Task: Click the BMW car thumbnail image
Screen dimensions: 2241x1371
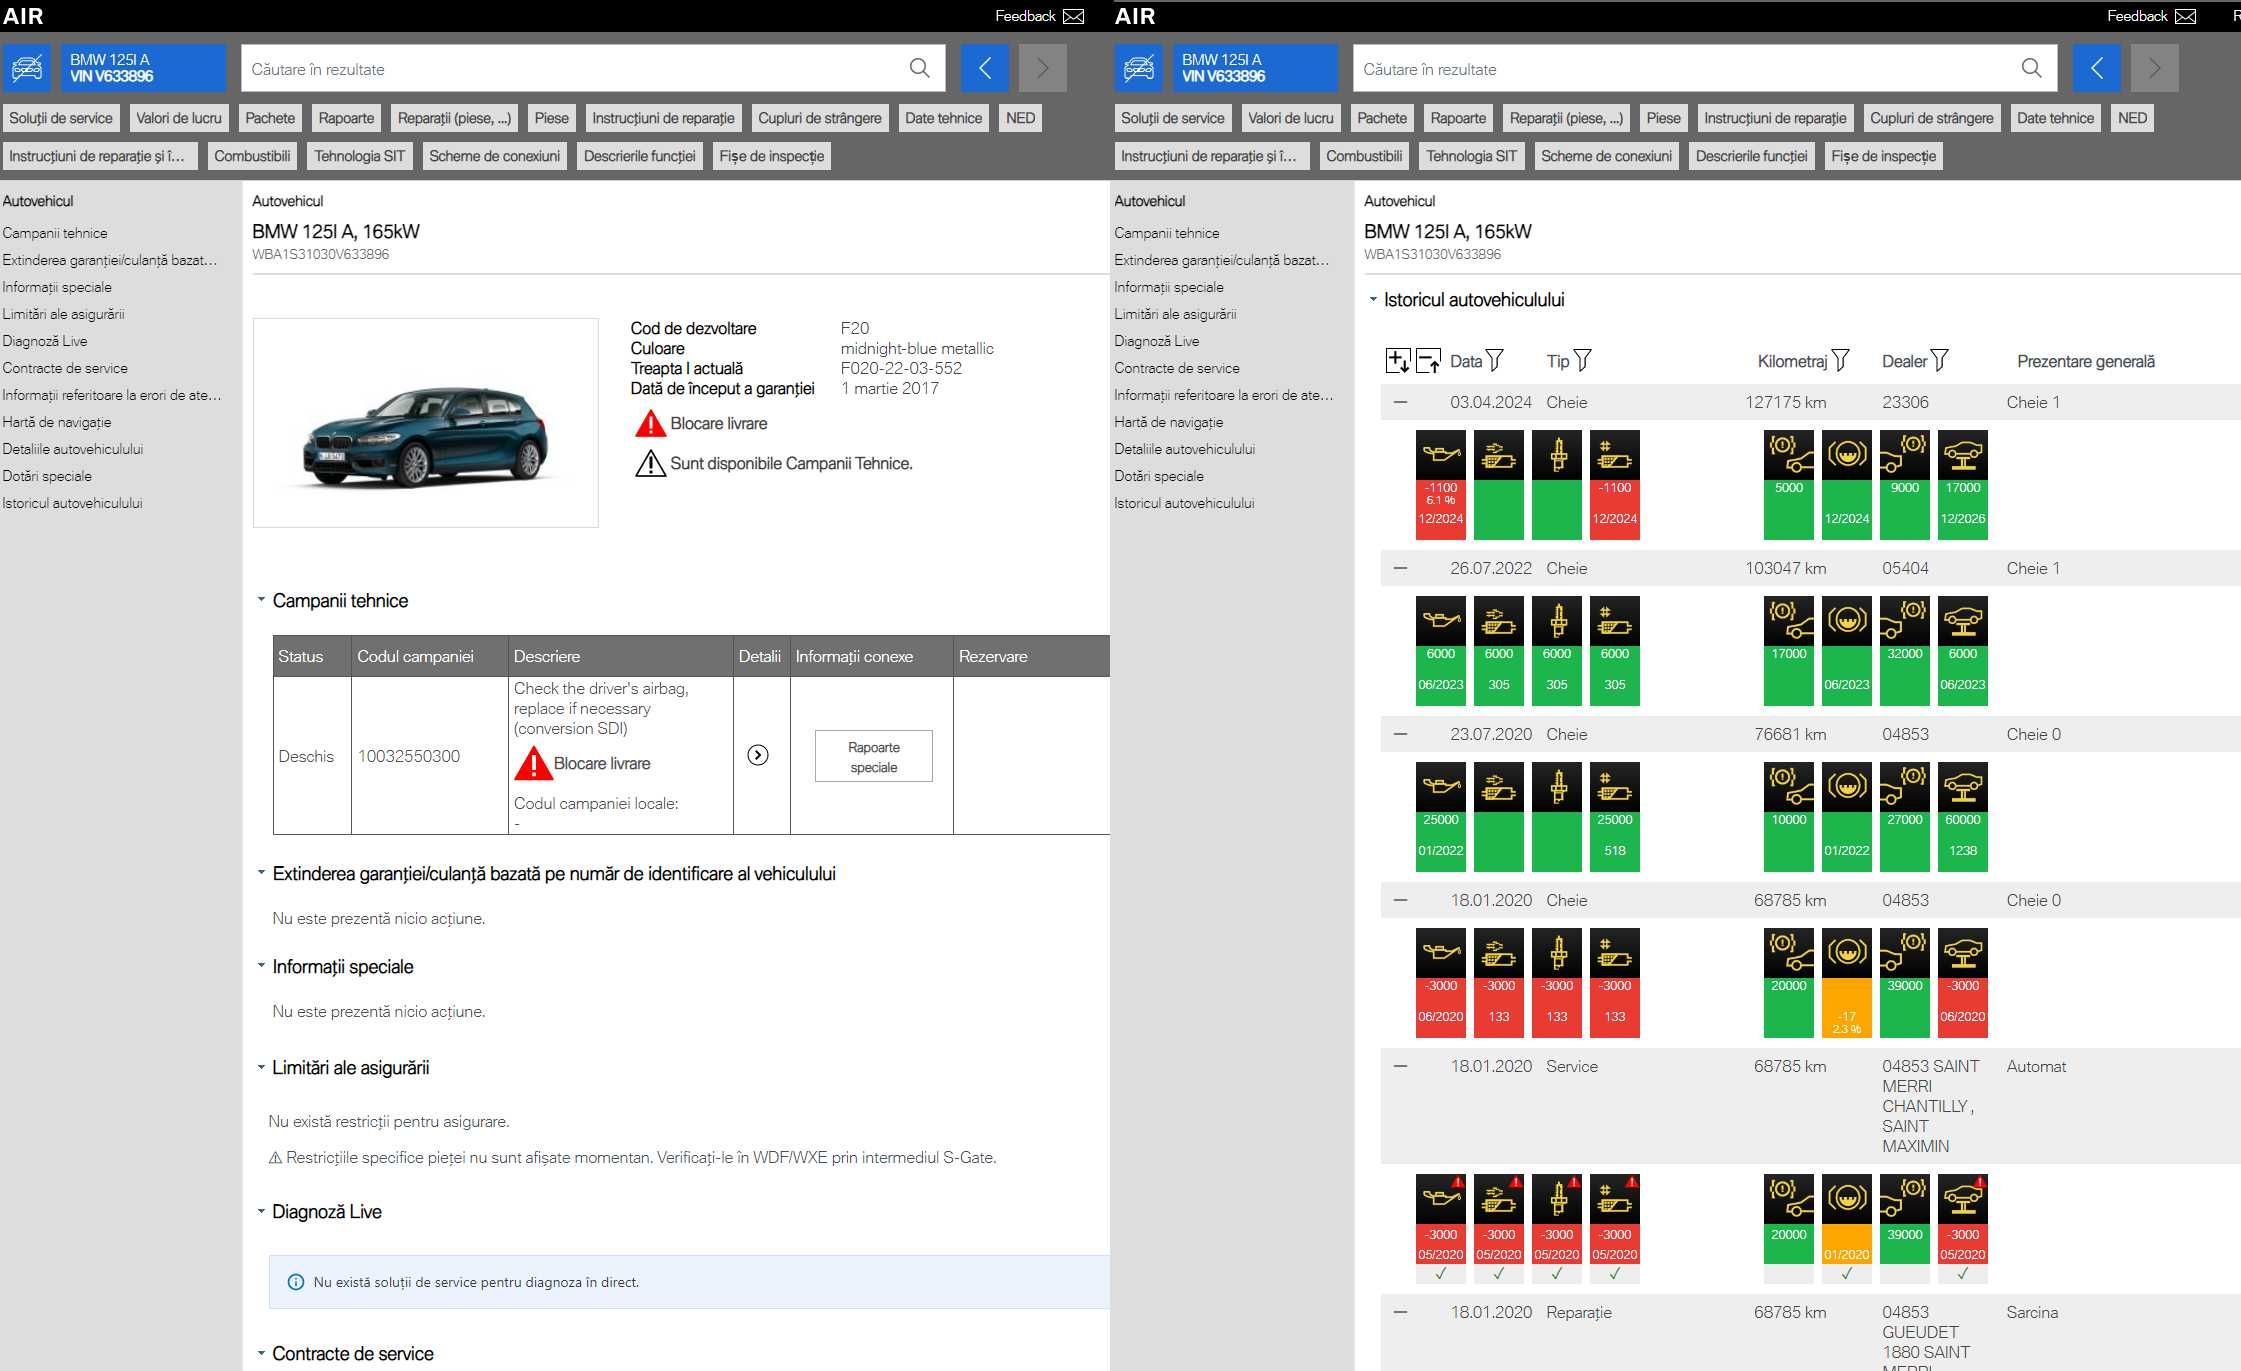Action: point(426,423)
